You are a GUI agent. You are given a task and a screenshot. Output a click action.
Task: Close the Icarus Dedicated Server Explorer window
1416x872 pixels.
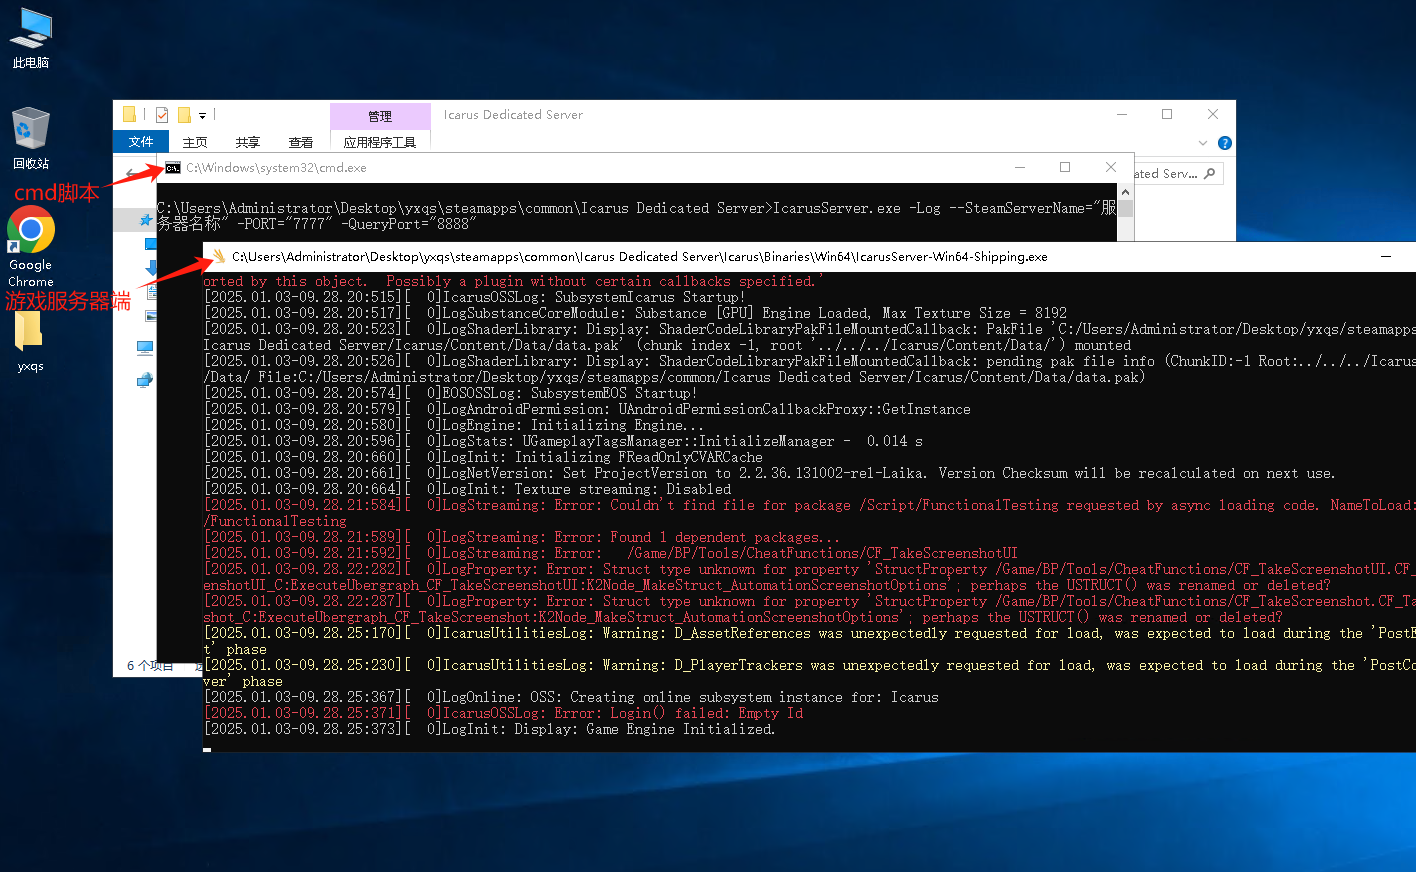pyautogui.click(x=1213, y=114)
